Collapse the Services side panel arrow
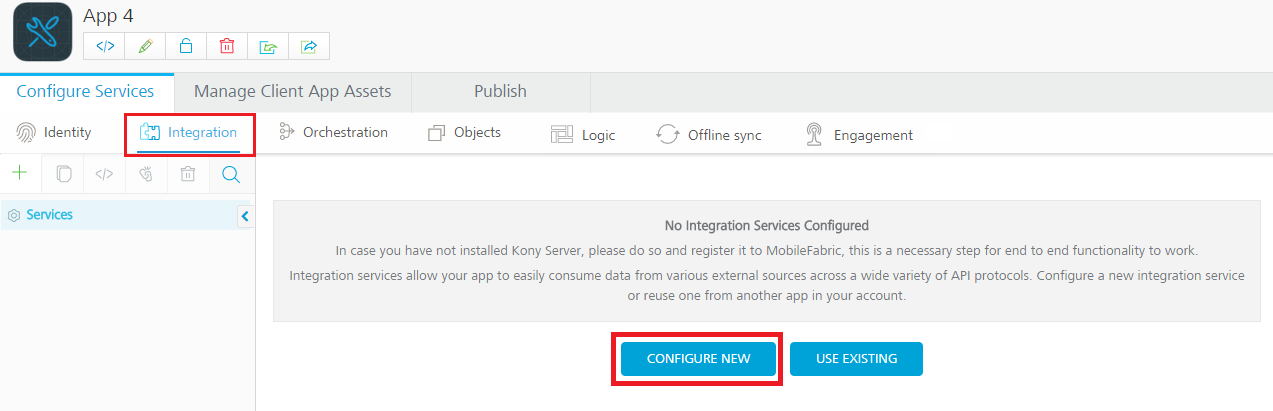The image size is (1273, 411). coord(245,216)
